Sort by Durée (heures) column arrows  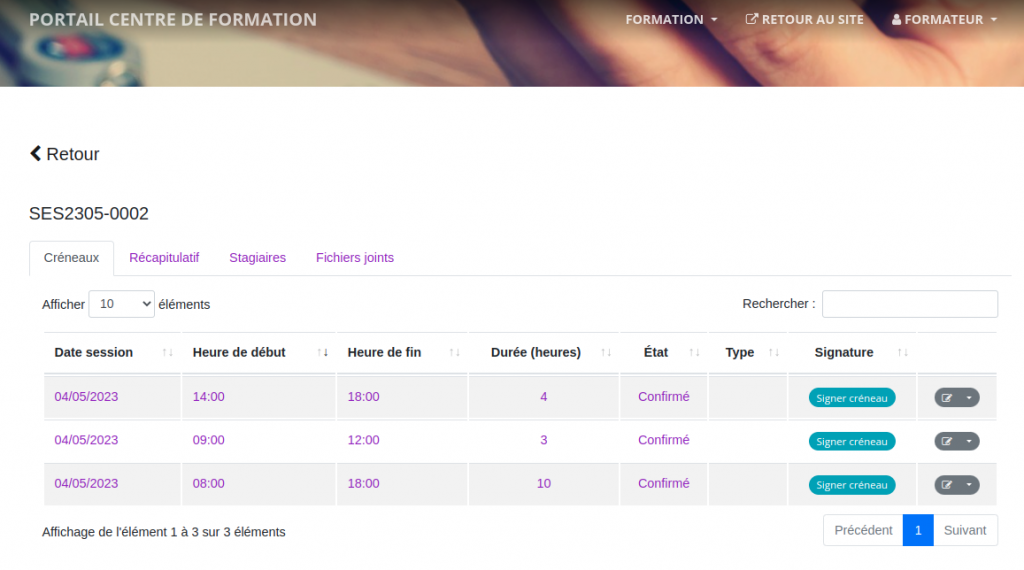606,353
